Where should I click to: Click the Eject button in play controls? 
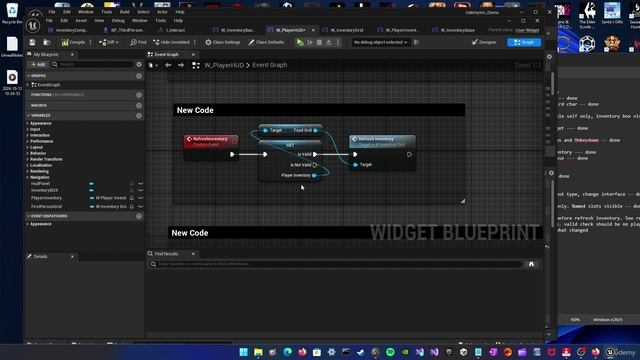(x=329, y=42)
